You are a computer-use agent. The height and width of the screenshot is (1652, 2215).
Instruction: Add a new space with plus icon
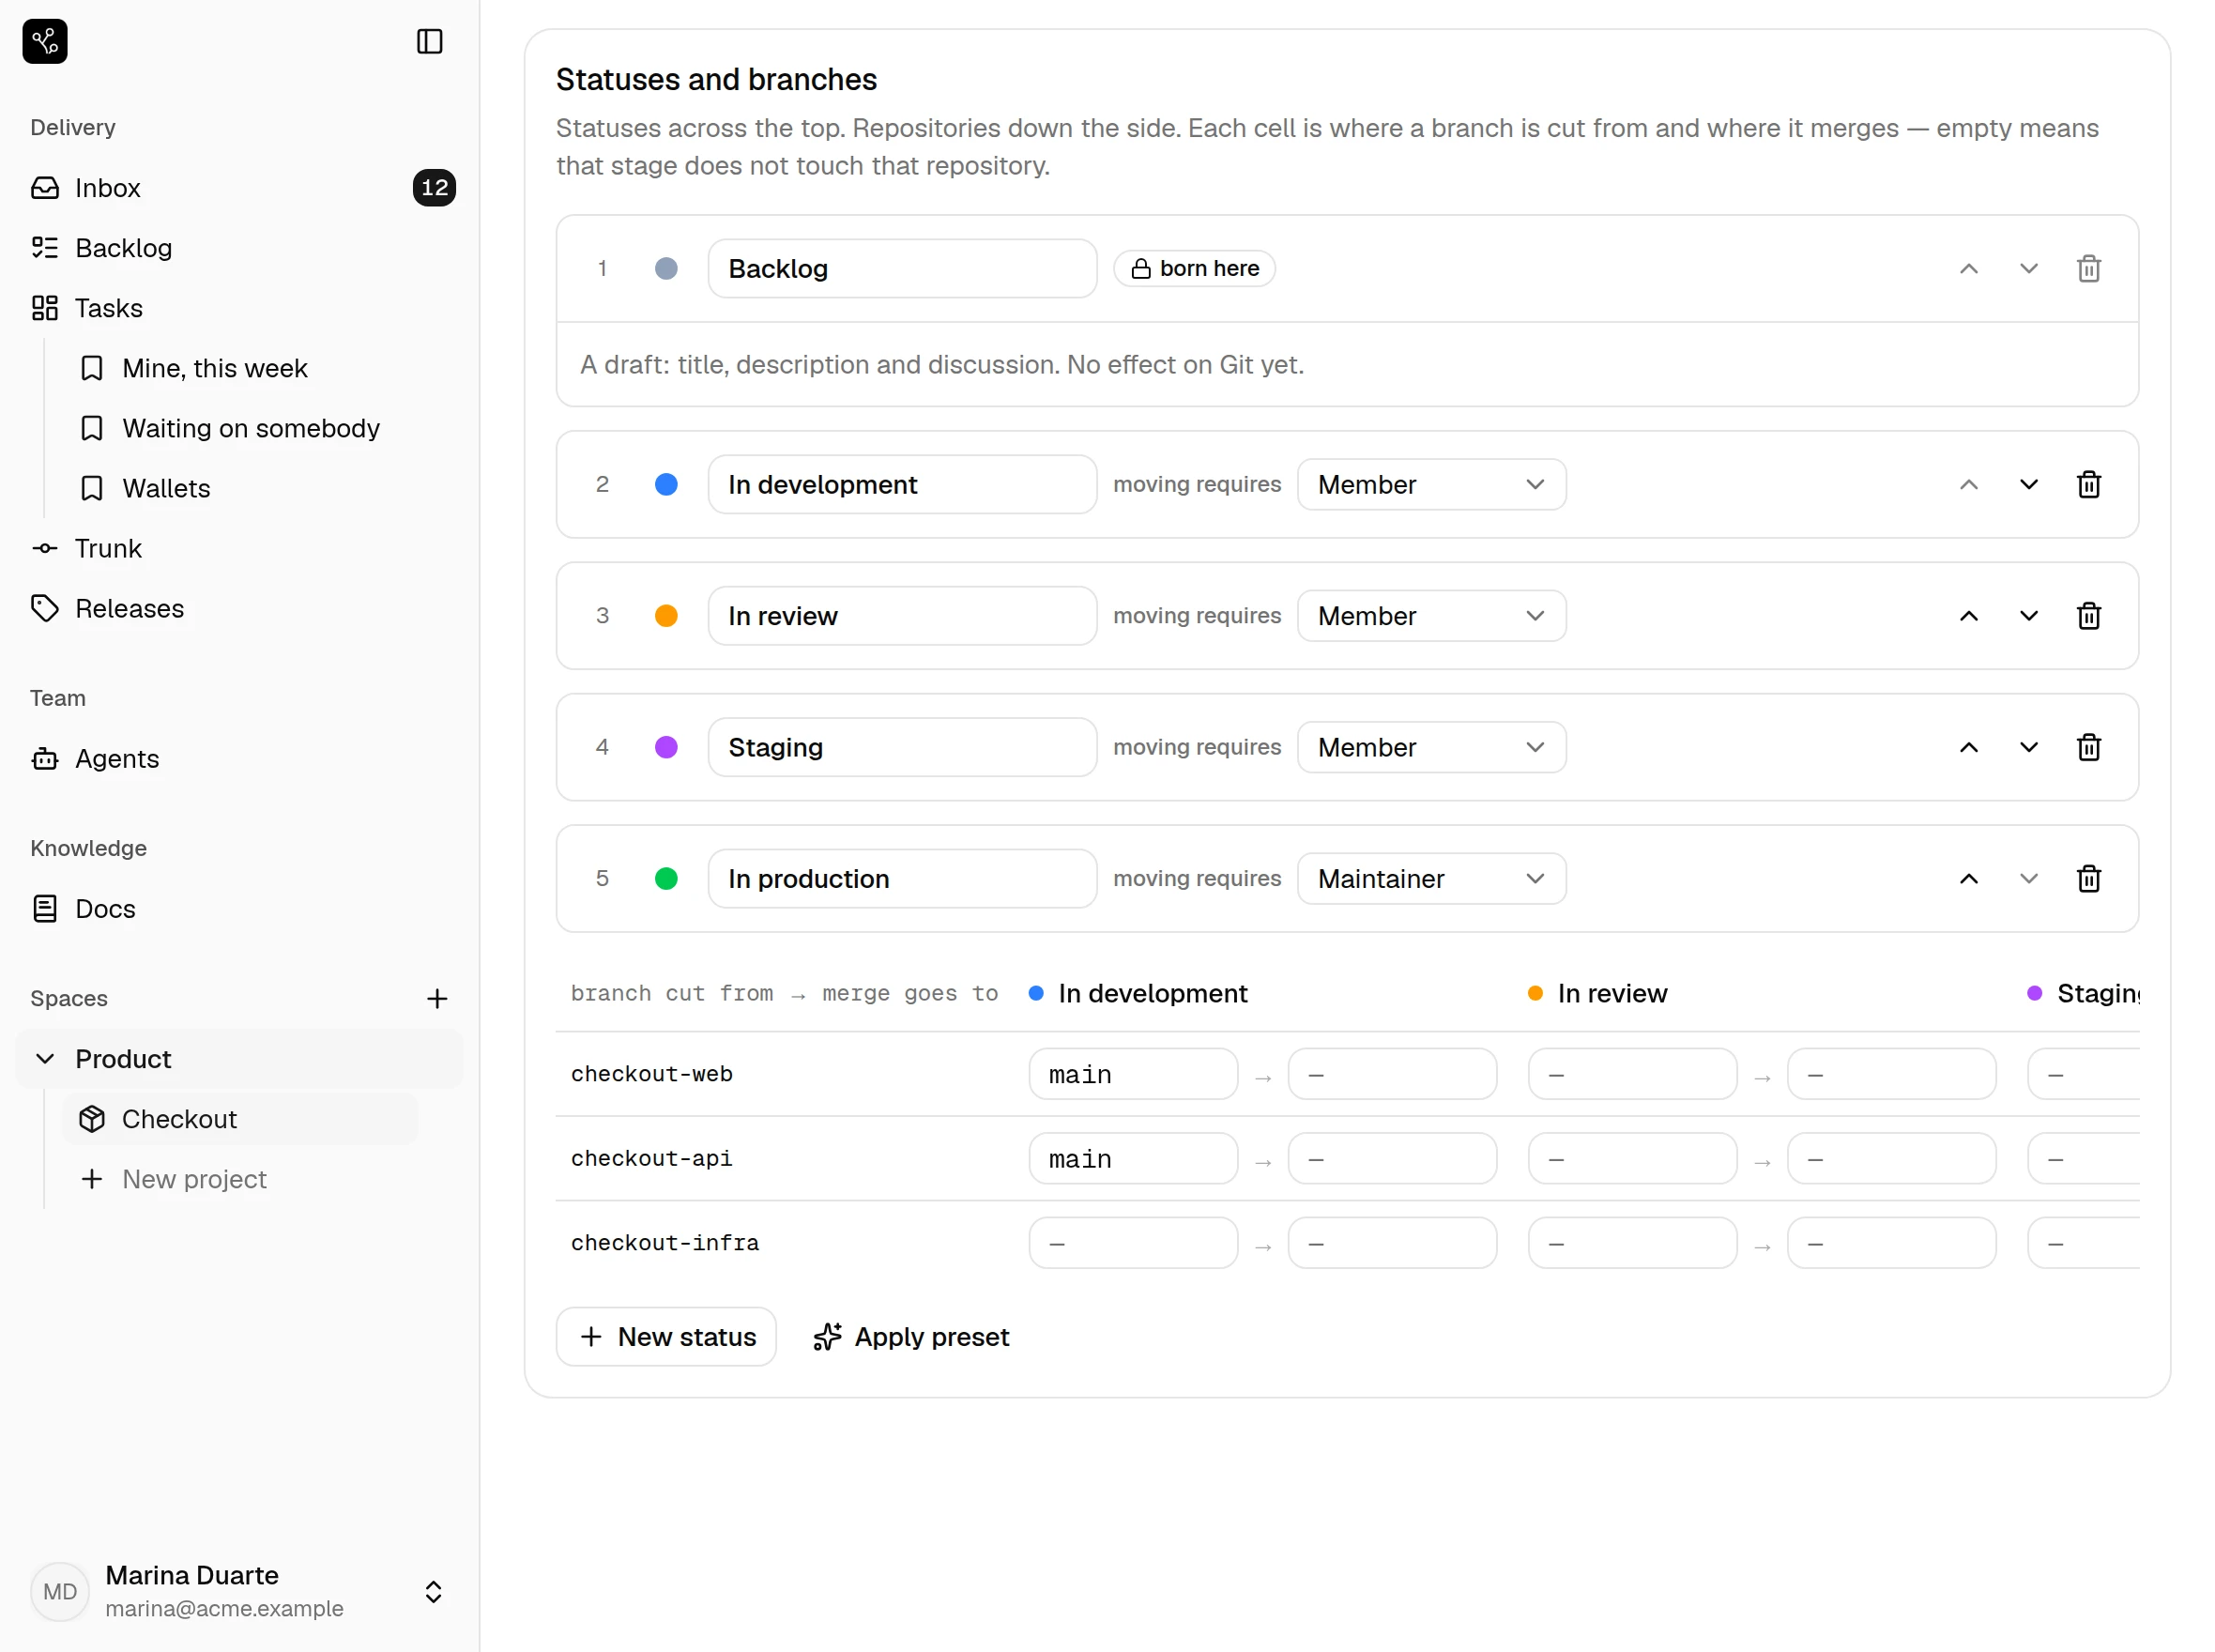pyautogui.click(x=437, y=998)
